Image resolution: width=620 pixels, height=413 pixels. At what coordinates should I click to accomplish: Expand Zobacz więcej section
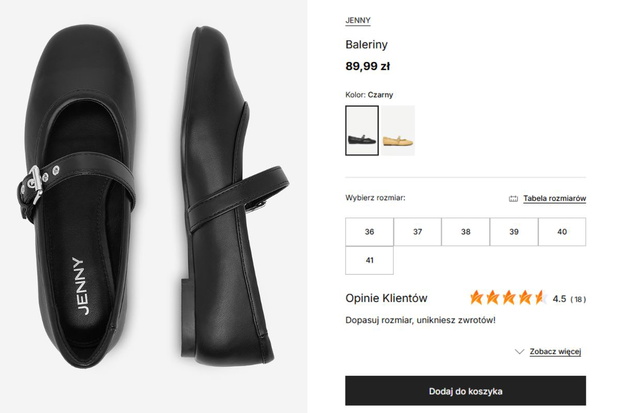[555, 351]
